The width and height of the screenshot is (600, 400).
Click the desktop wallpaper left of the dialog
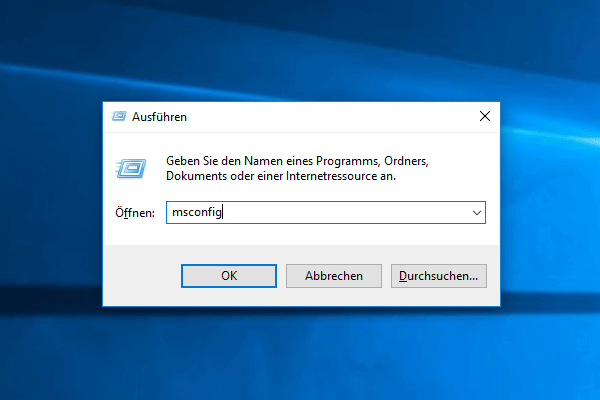click(x=50, y=203)
